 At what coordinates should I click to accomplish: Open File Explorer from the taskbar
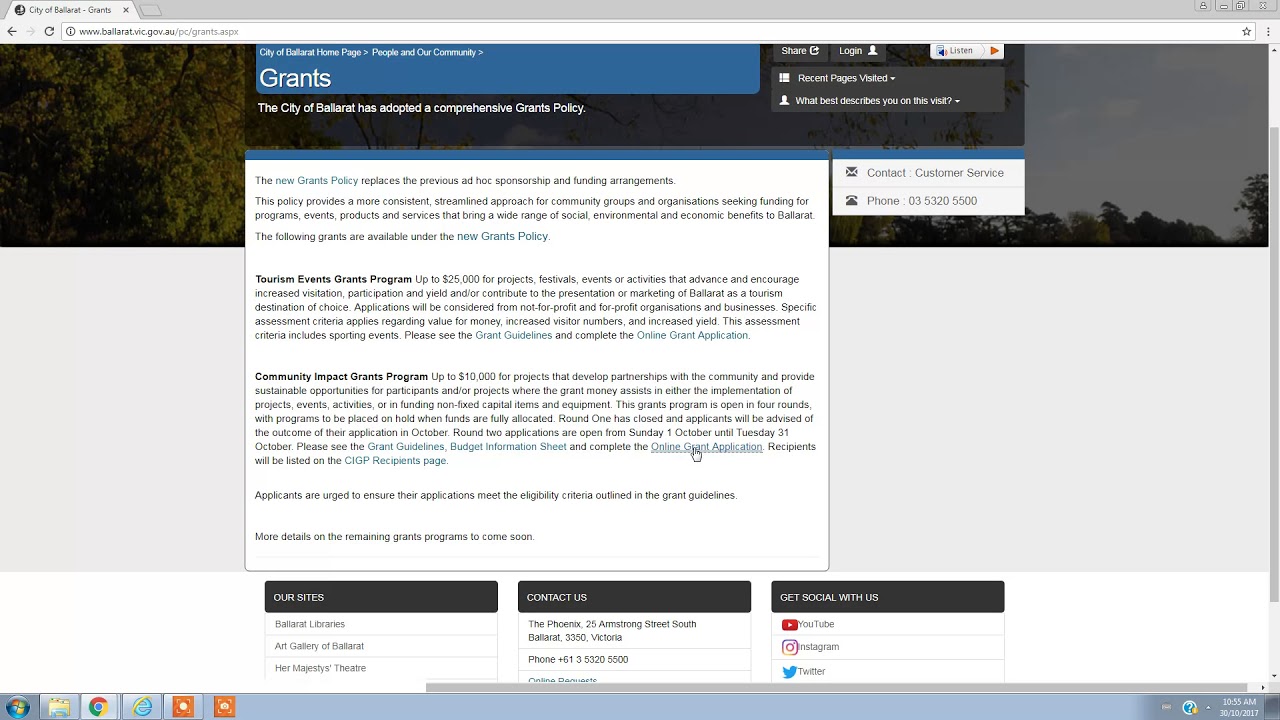[x=59, y=707]
